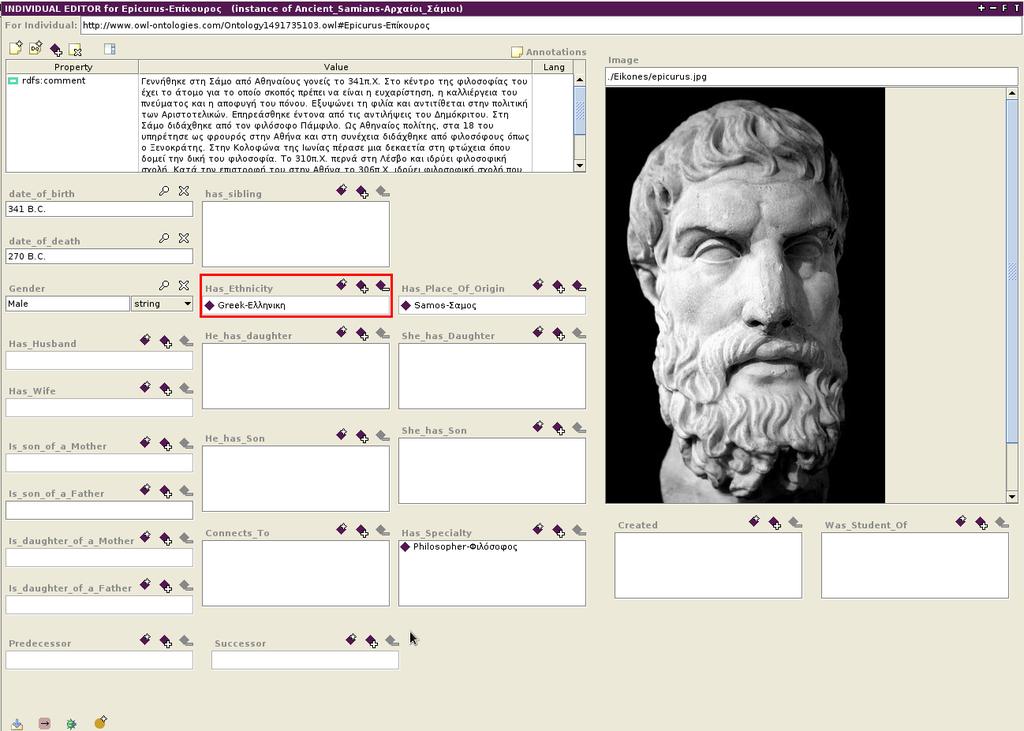Add an existing instance to has_sibling

point(362,191)
